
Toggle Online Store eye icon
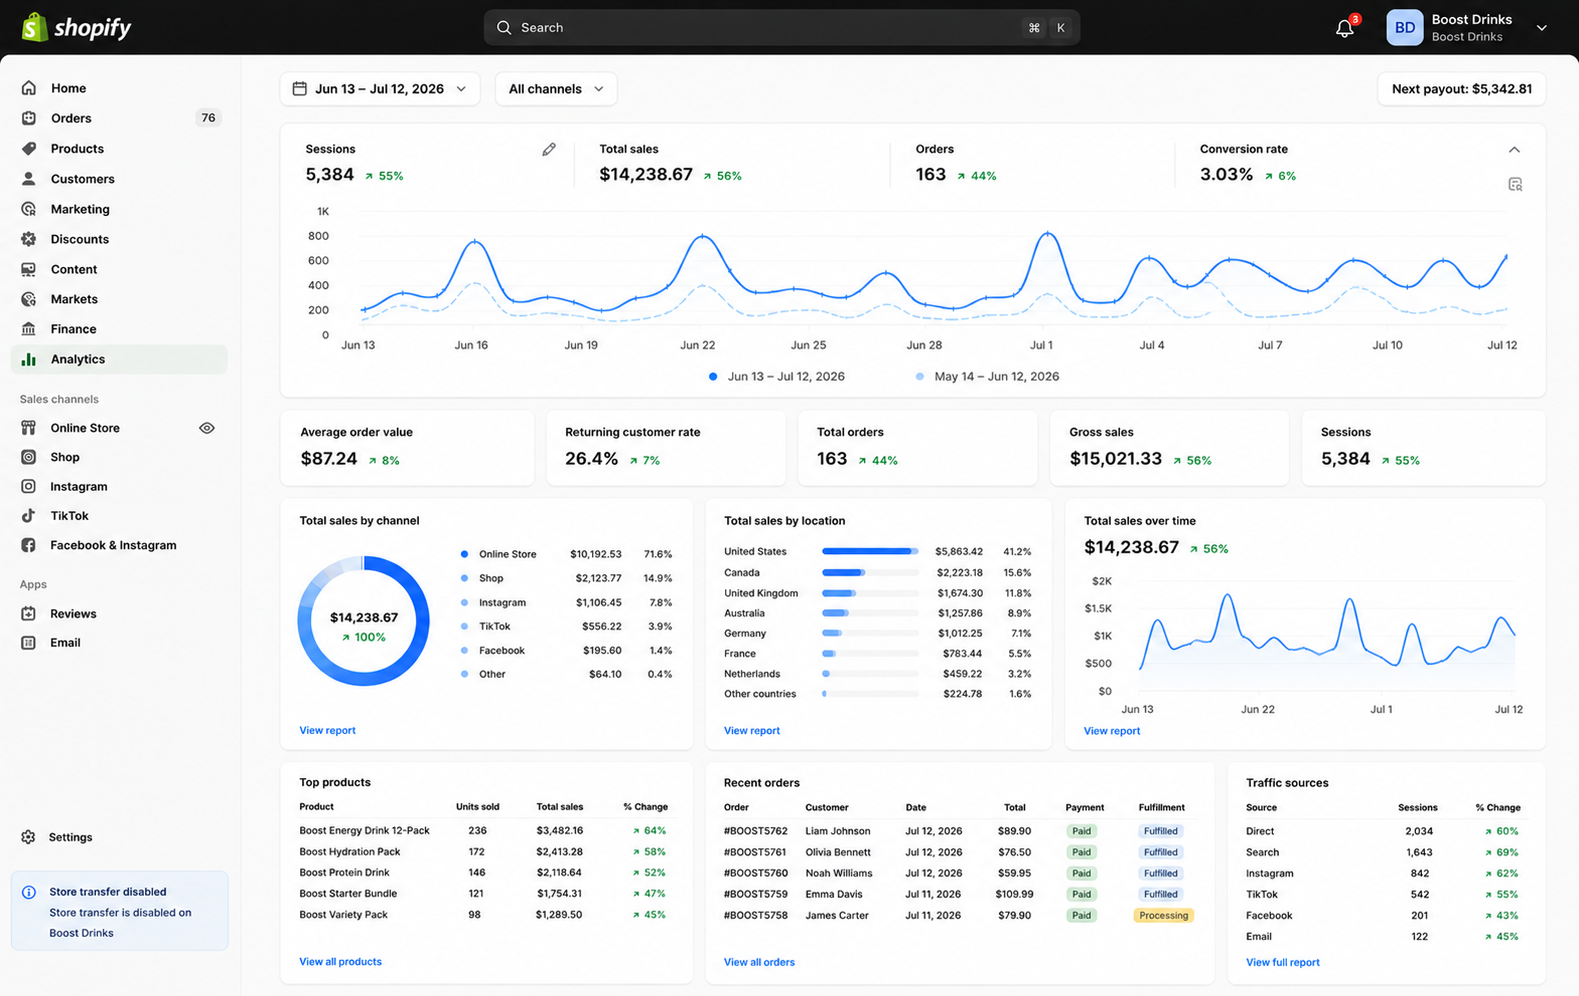(x=207, y=428)
